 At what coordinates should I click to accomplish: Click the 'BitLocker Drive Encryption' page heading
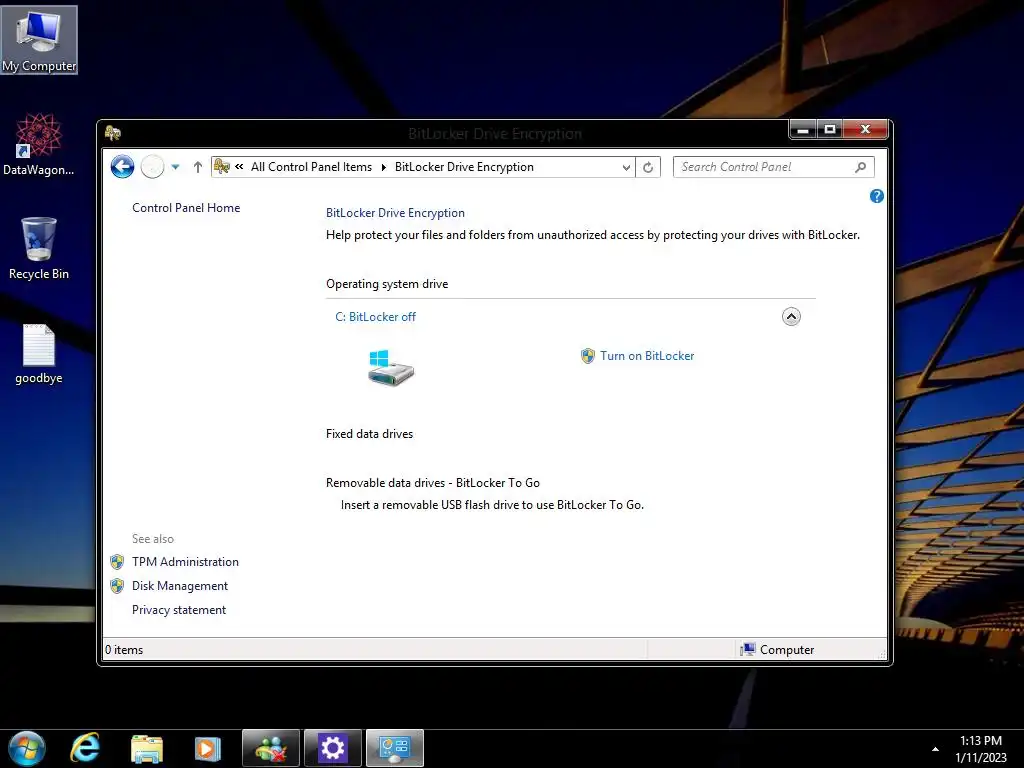point(395,213)
